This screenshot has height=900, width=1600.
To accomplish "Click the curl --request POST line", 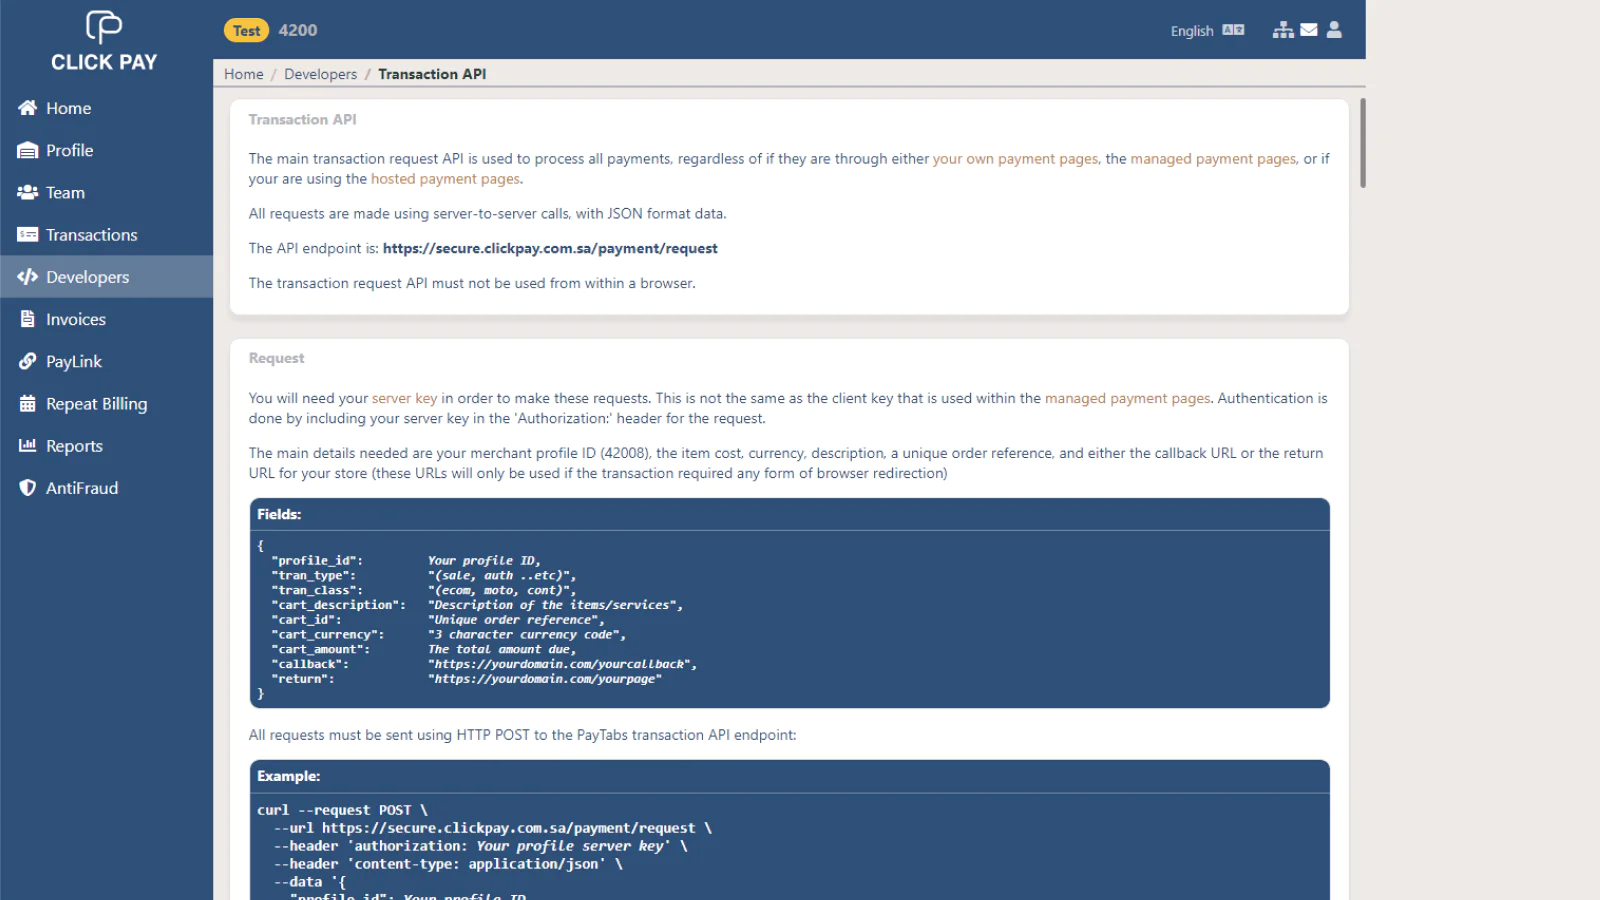I will pos(342,810).
